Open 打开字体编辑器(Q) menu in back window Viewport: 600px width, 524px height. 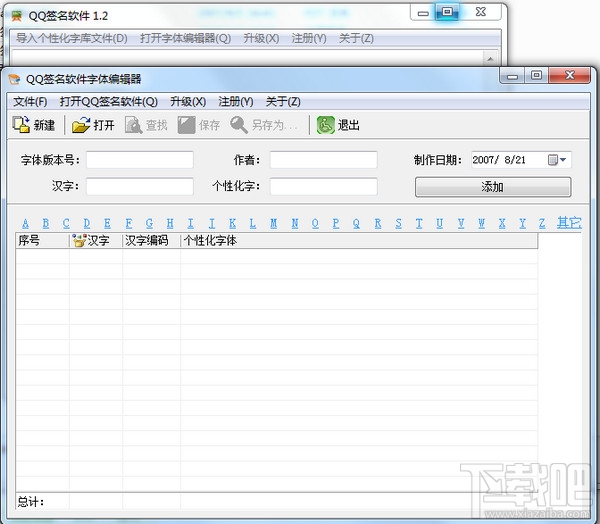[x=185, y=38]
